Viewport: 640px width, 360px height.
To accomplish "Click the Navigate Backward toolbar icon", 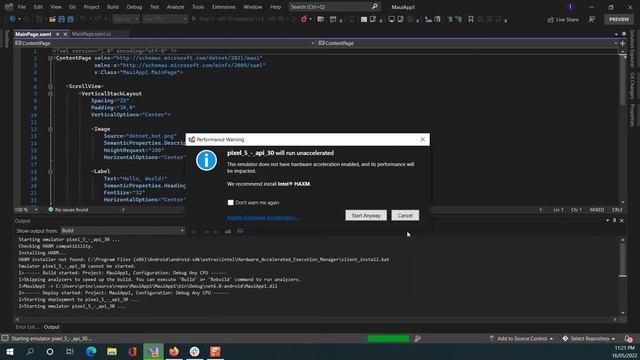I will coord(12,19).
